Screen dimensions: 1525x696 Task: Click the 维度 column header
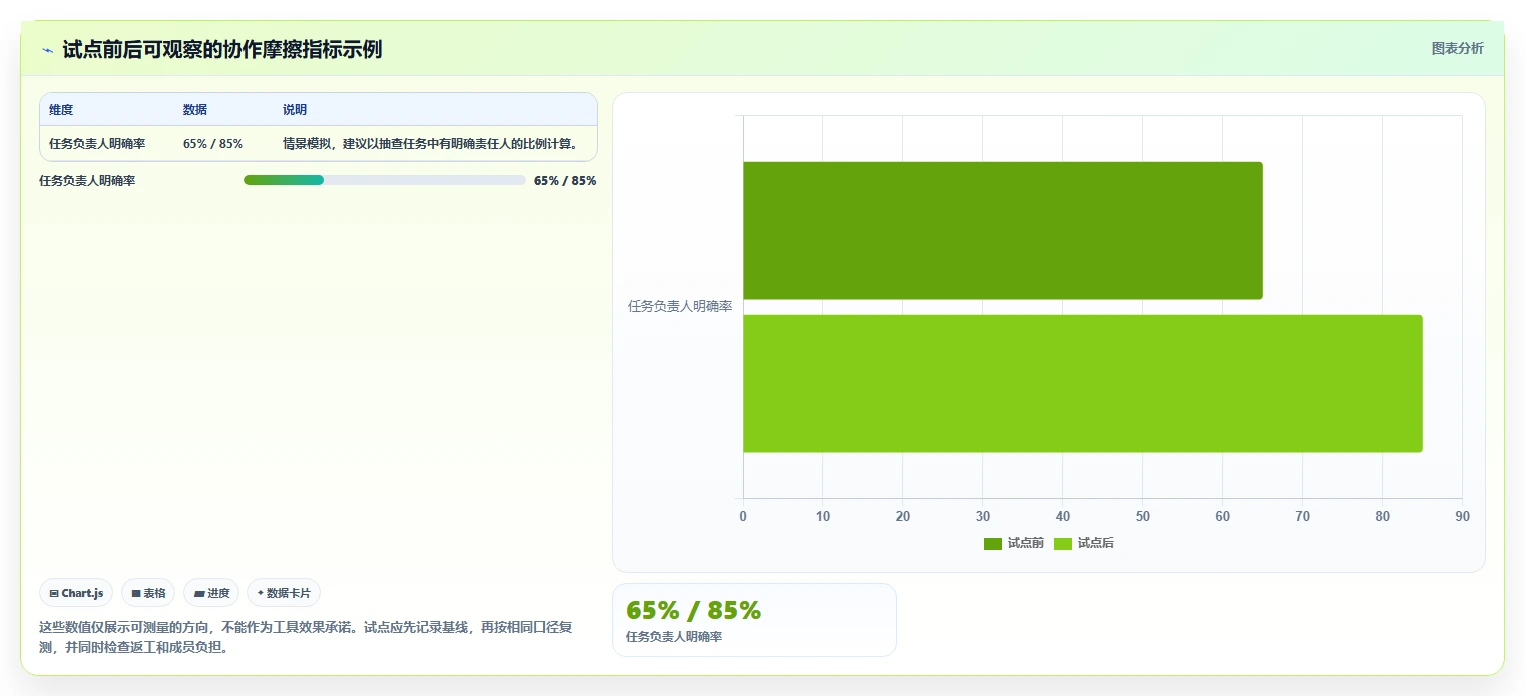(x=61, y=110)
